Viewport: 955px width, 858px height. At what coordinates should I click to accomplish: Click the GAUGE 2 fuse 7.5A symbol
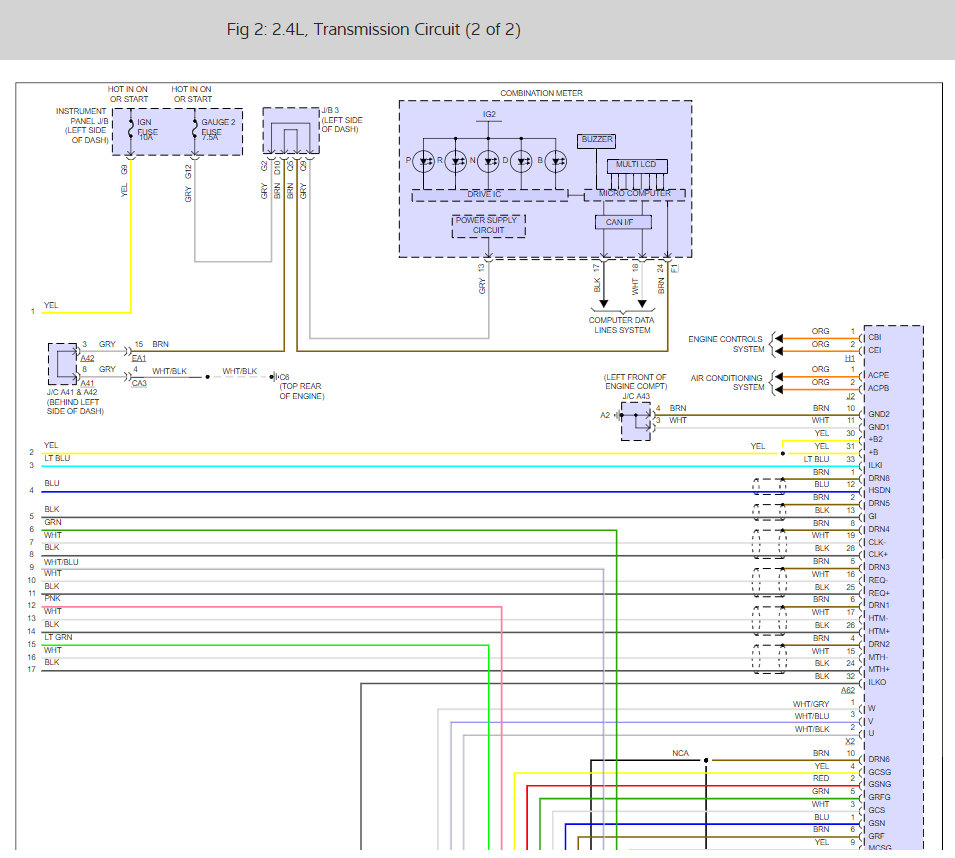point(195,129)
